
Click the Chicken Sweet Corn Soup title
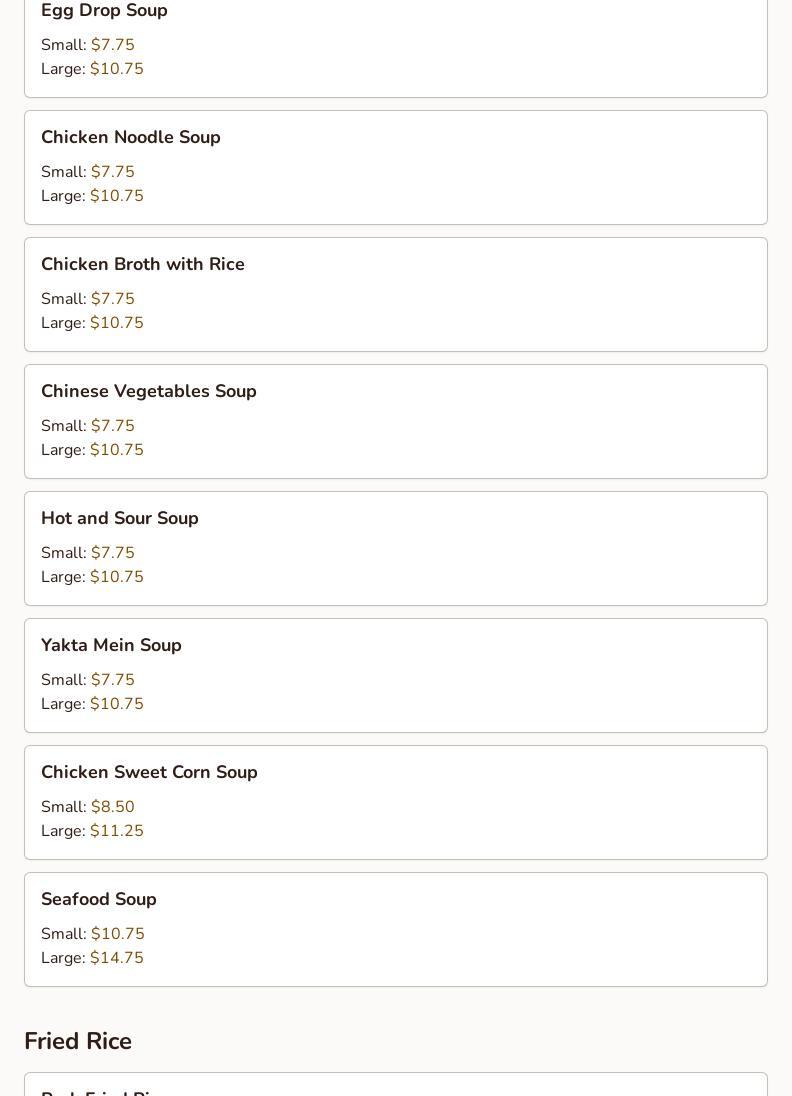pyautogui.click(x=149, y=772)
